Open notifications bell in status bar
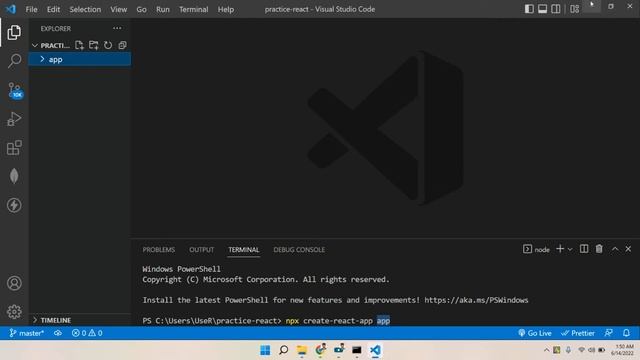640x360 pixels. (626, 333)
